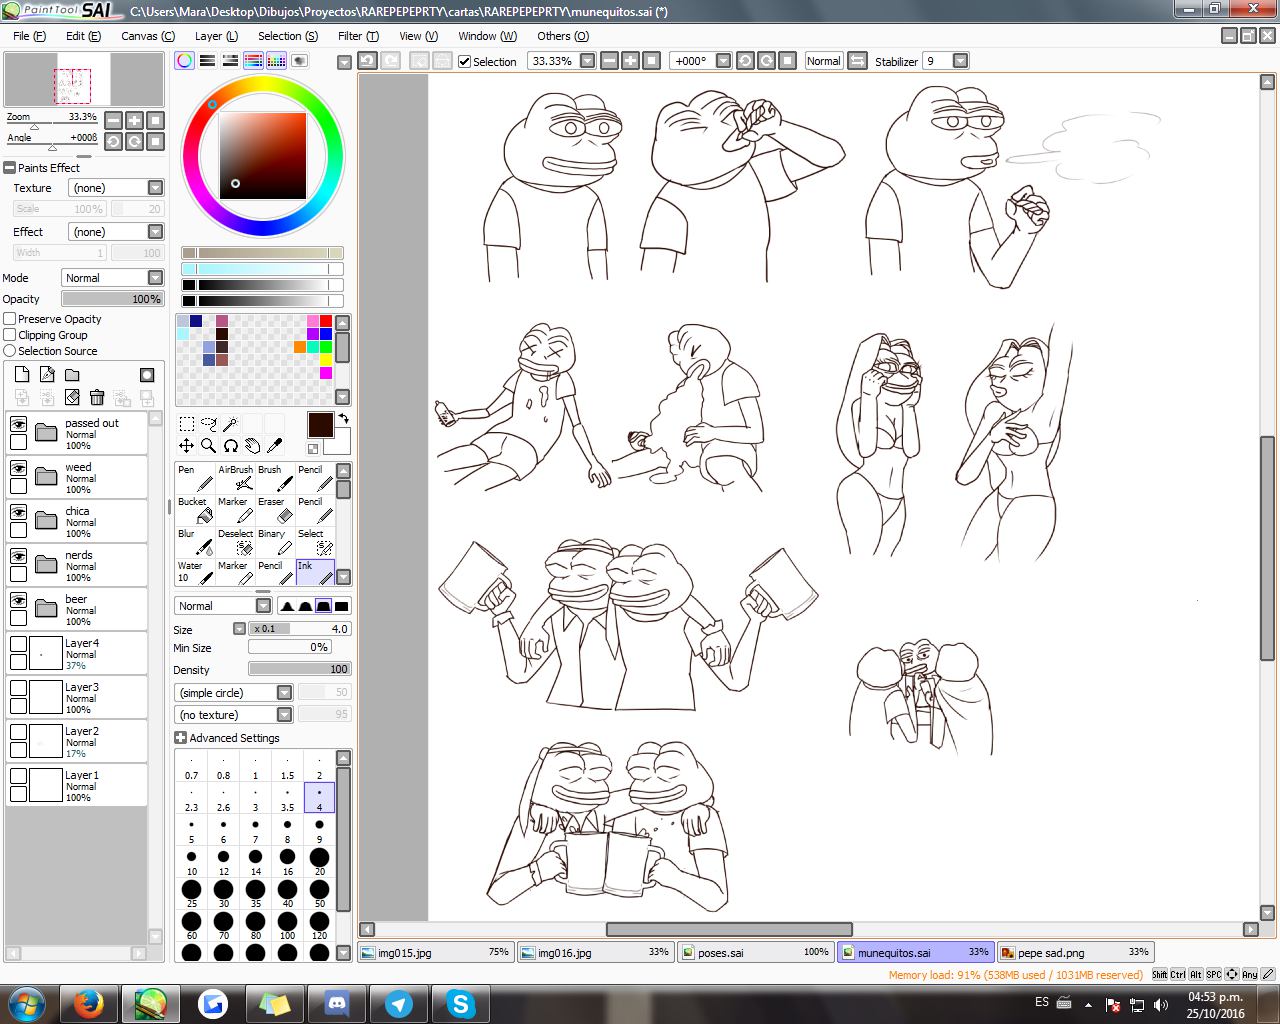Switch to the pepe sad.png document tab
The height and width of the screenshot is (1024, 1280).
coord(1075,953)
